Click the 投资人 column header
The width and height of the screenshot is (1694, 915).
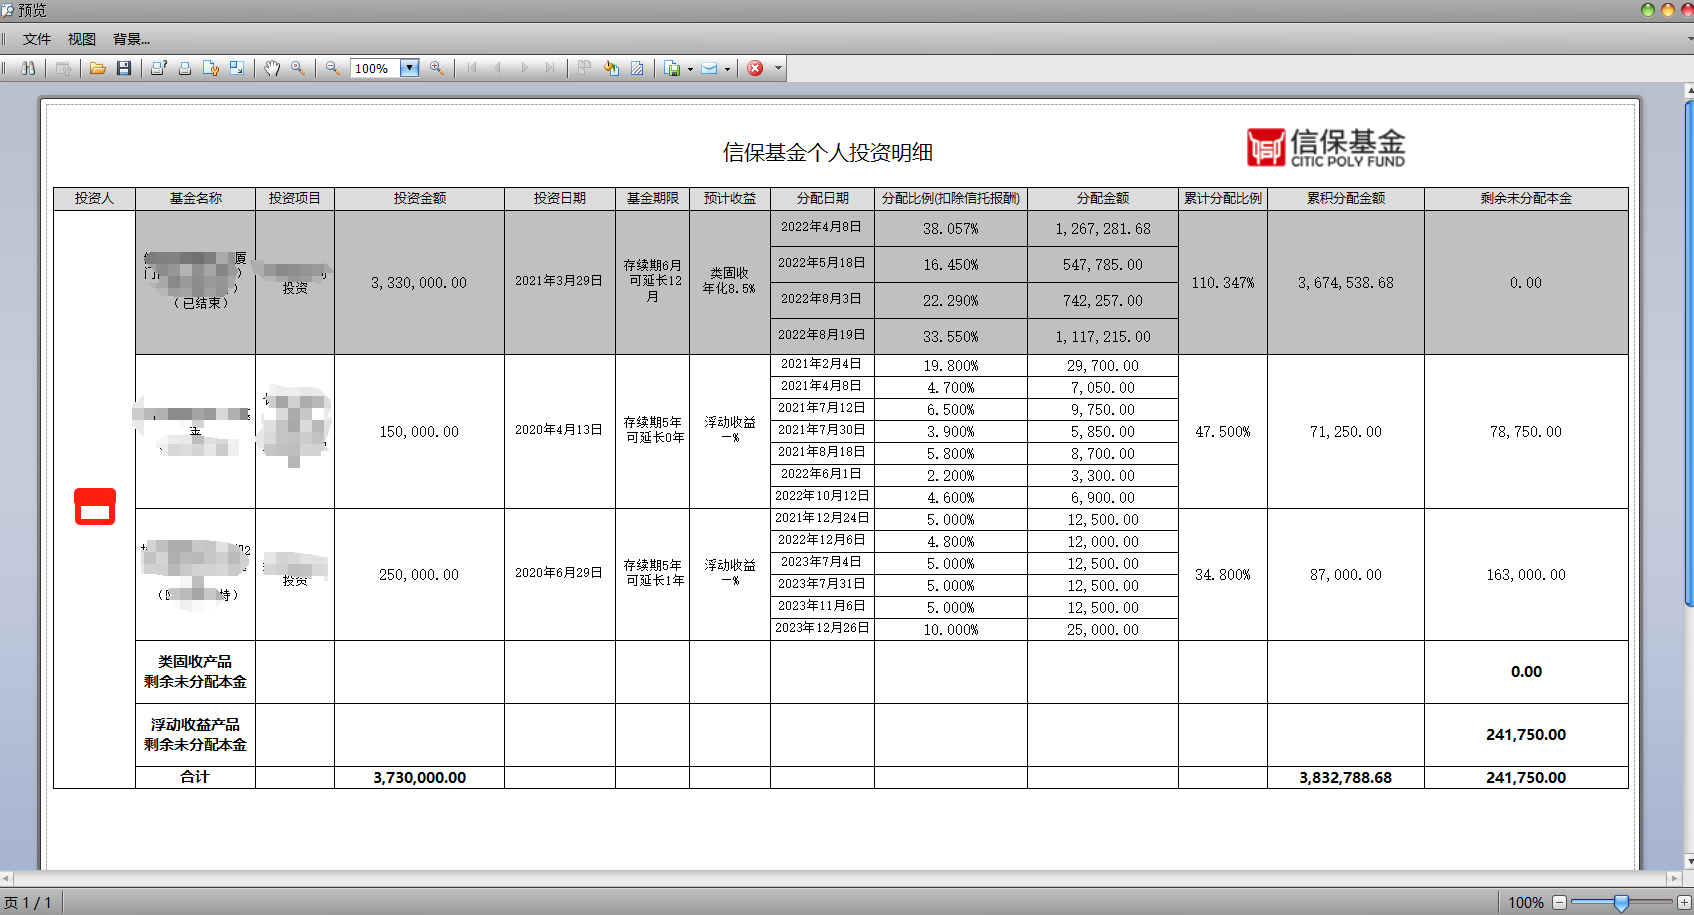click(x=95, y=198)
